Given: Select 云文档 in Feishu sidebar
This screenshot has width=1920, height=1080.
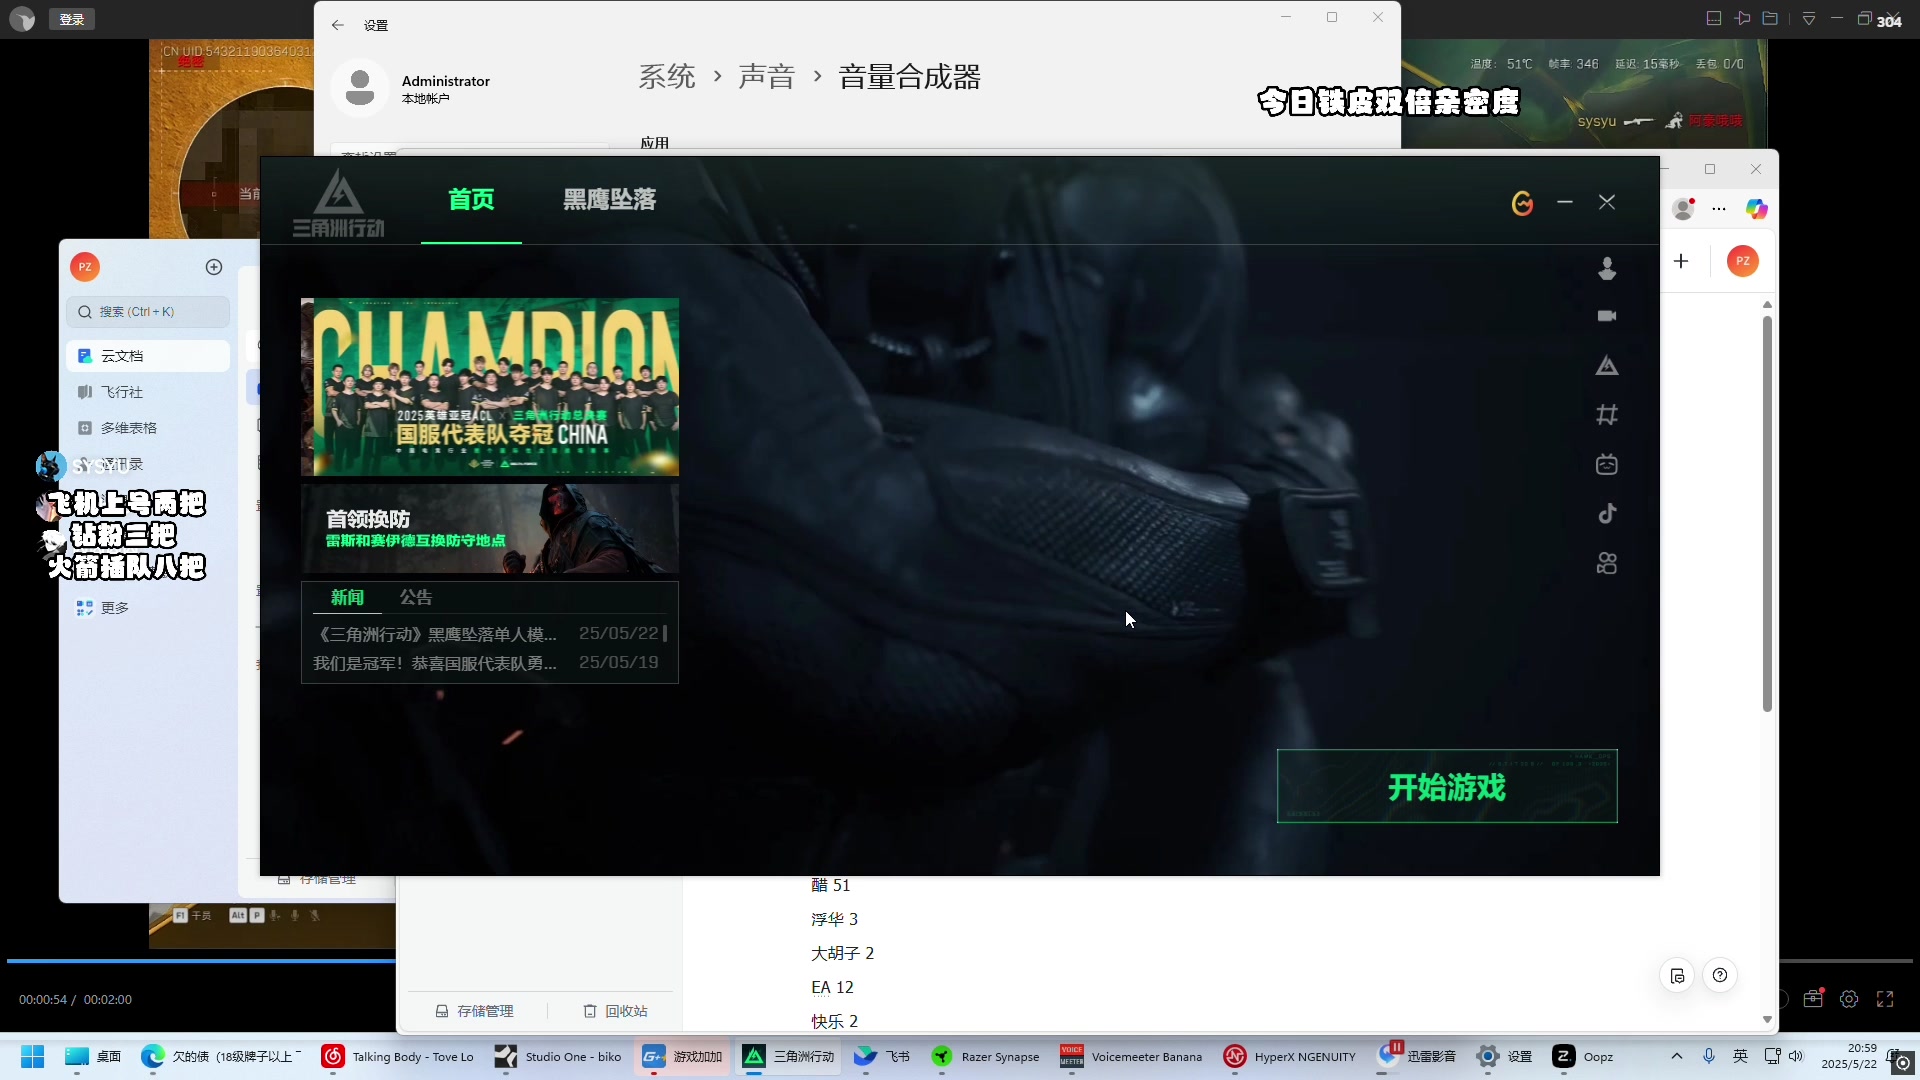Looking at the screenshot, I should 148,356.
